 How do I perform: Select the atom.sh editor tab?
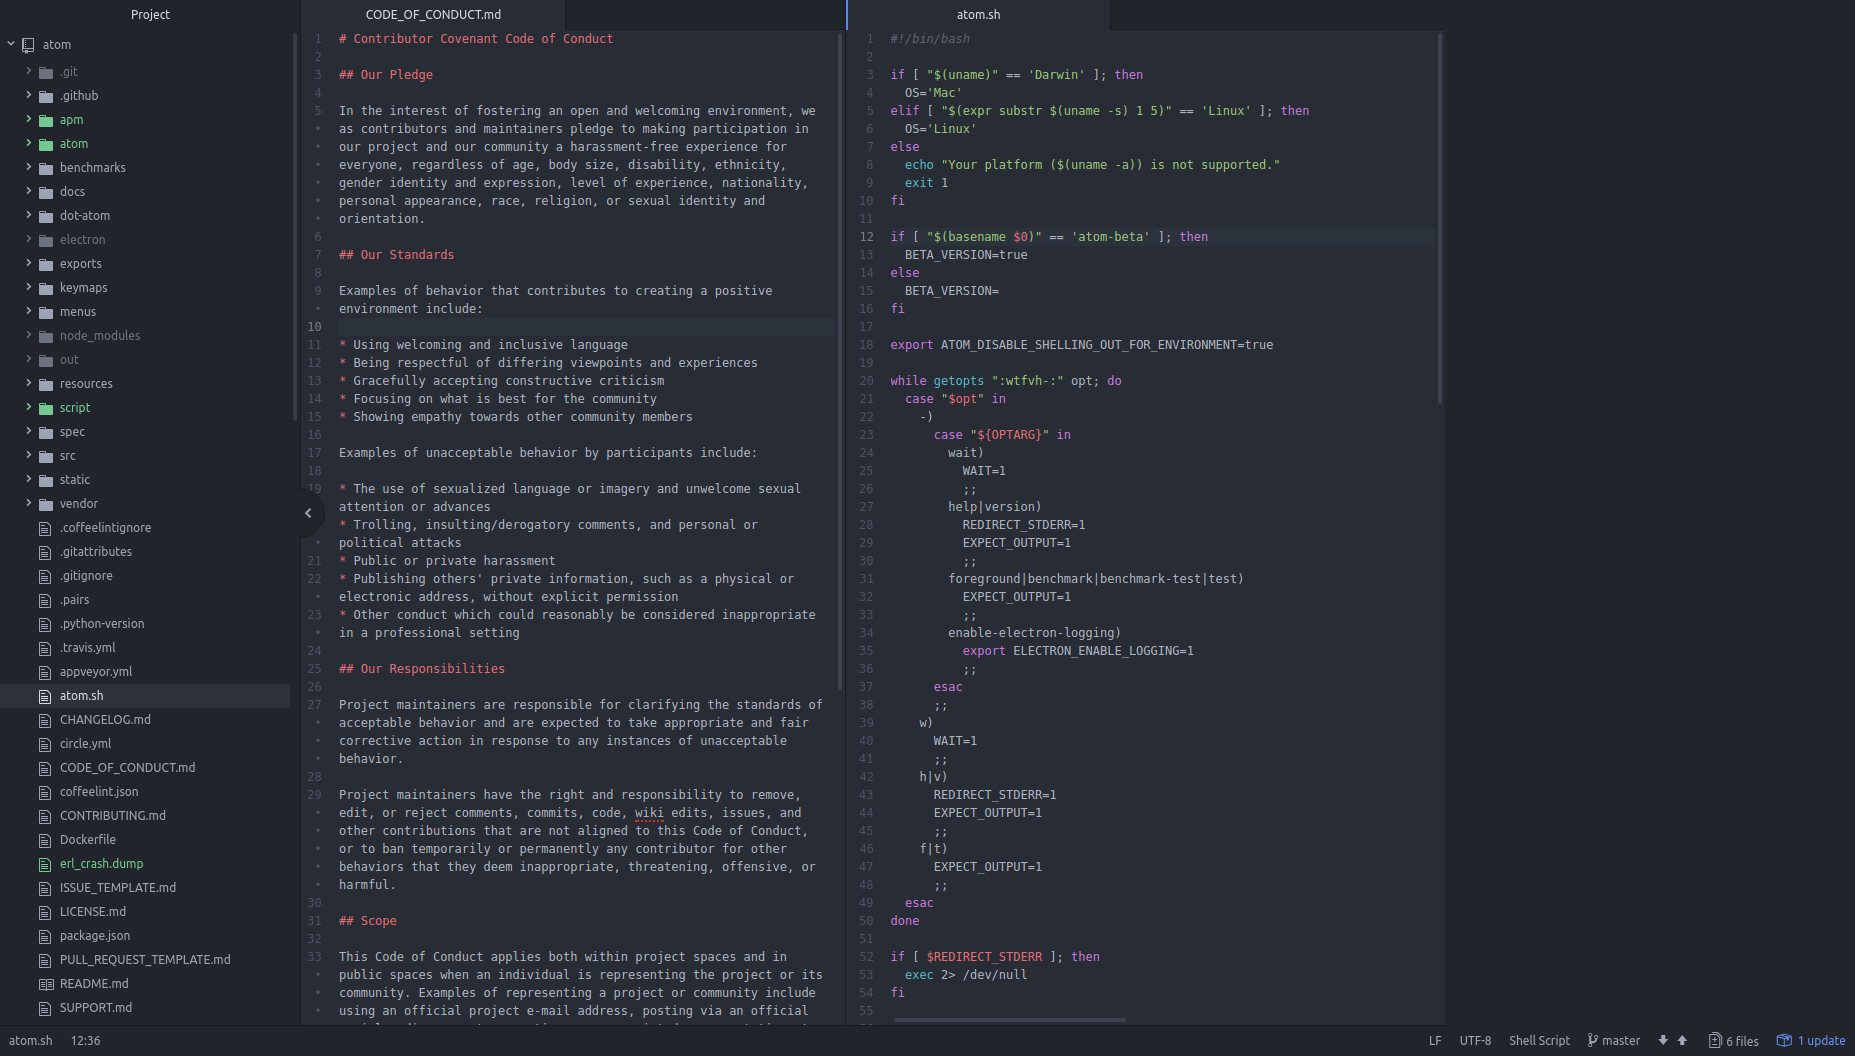978,14
